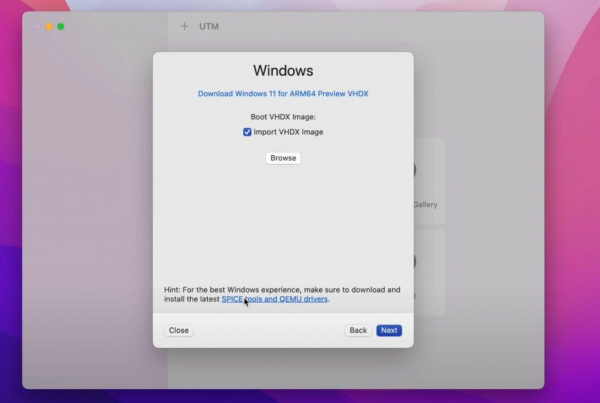Click the UTM title text in toolbar

click(x=209, y=26)
